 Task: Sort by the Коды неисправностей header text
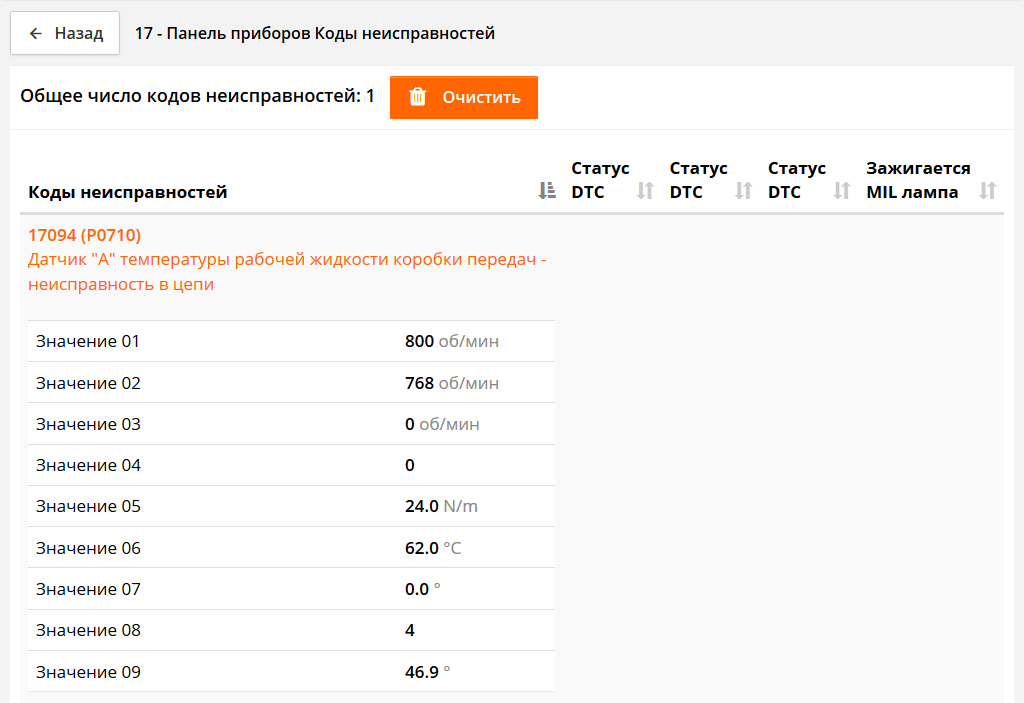128,192
